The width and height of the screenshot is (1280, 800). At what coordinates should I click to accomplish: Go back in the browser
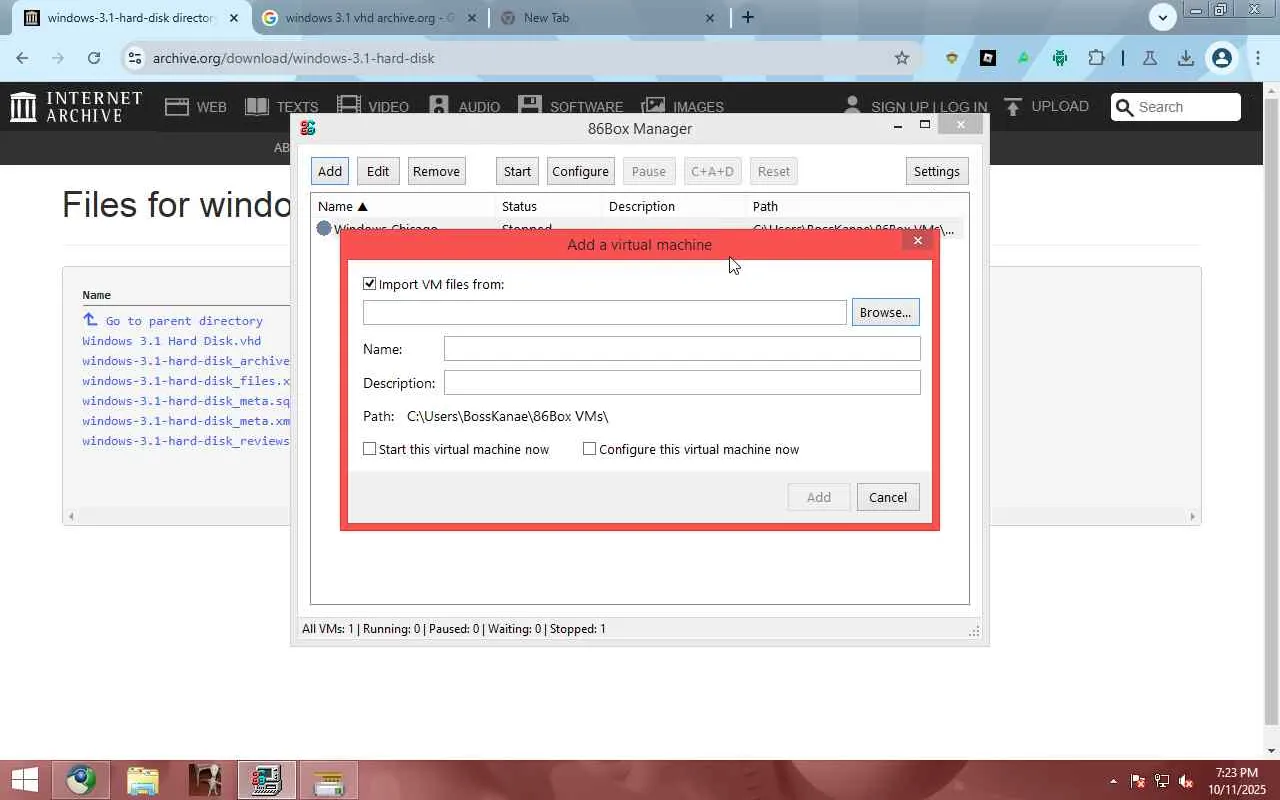coord(22,58)
